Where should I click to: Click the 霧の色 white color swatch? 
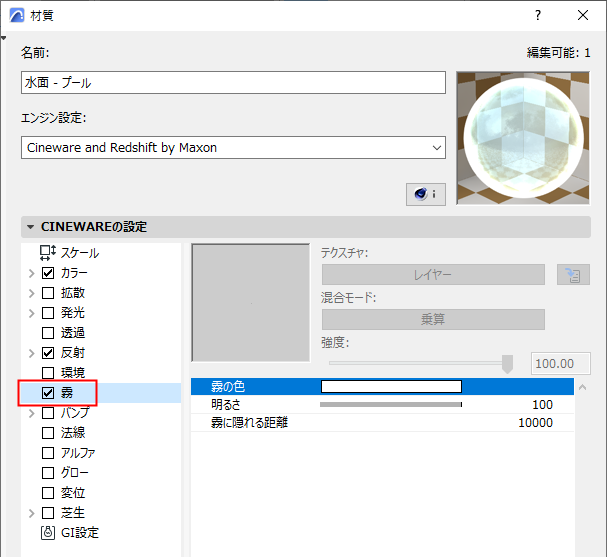[x=391, y=386]
